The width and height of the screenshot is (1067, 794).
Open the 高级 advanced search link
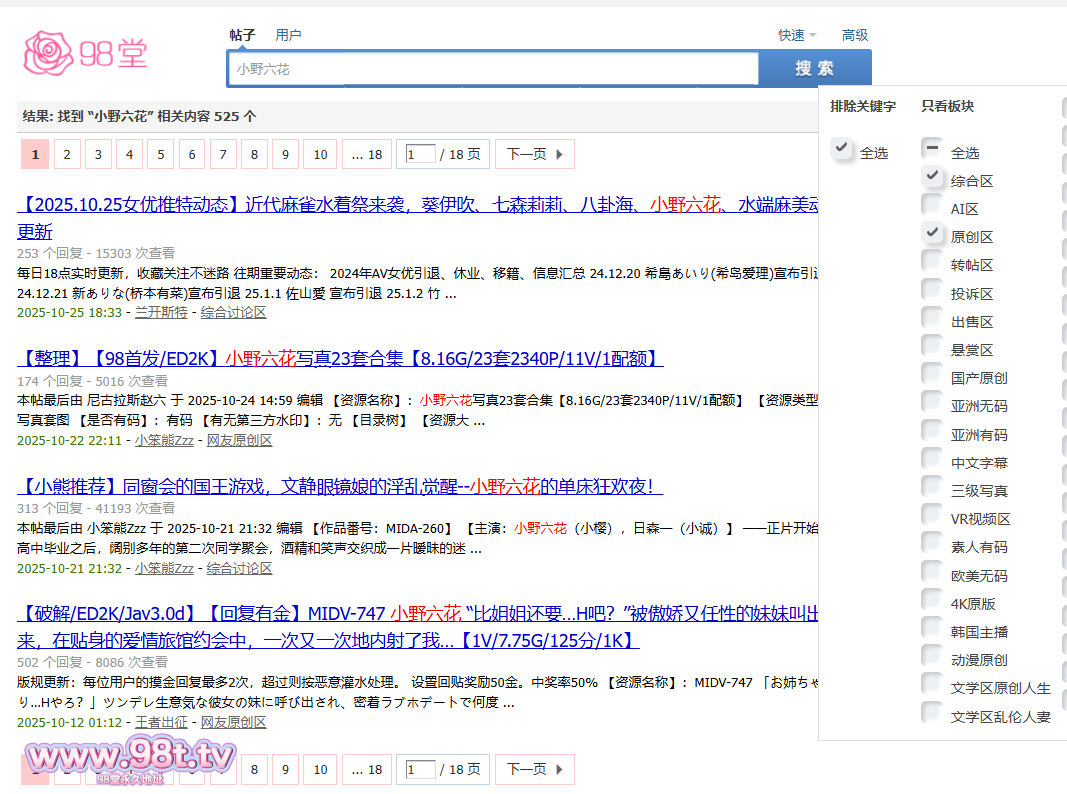click(855, 35)
